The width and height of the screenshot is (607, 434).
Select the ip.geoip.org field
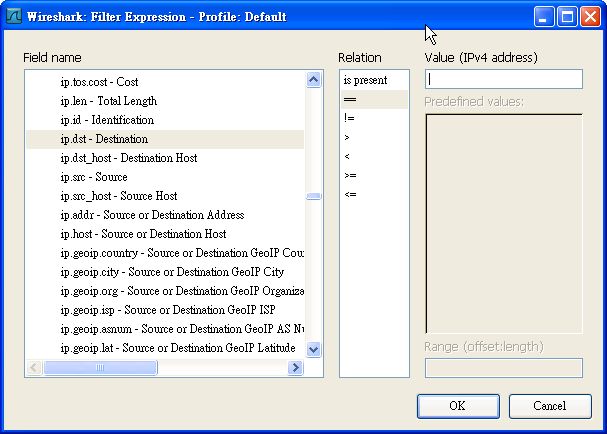click(x=165, y=291)
